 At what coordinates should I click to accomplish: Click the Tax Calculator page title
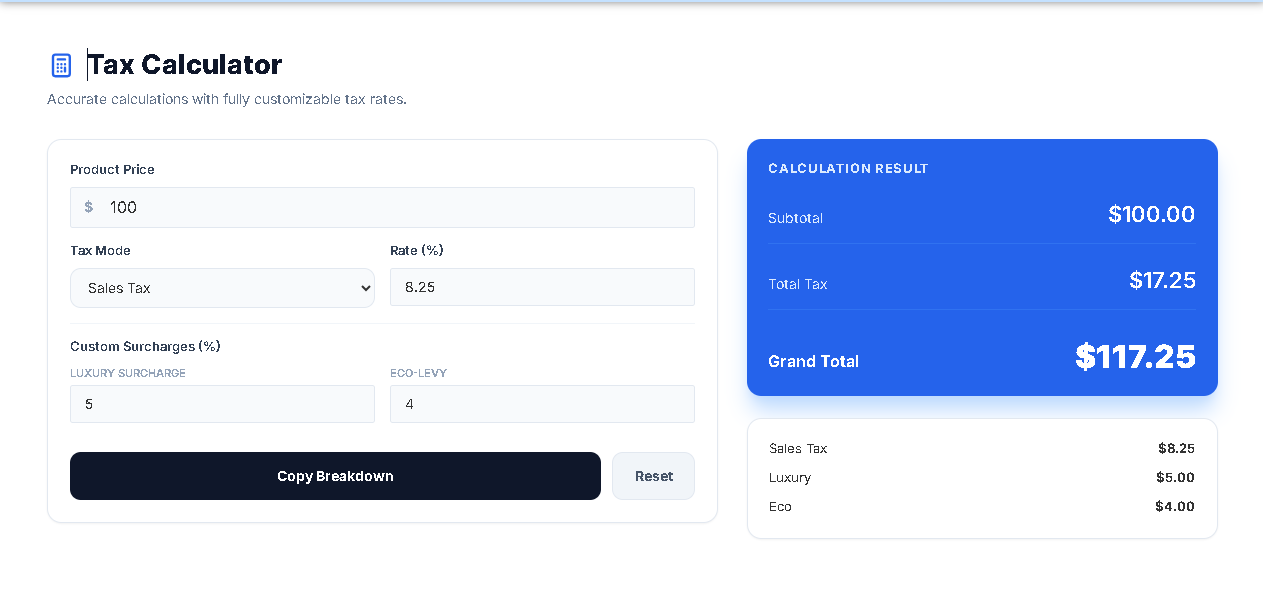tap(184, 64)
